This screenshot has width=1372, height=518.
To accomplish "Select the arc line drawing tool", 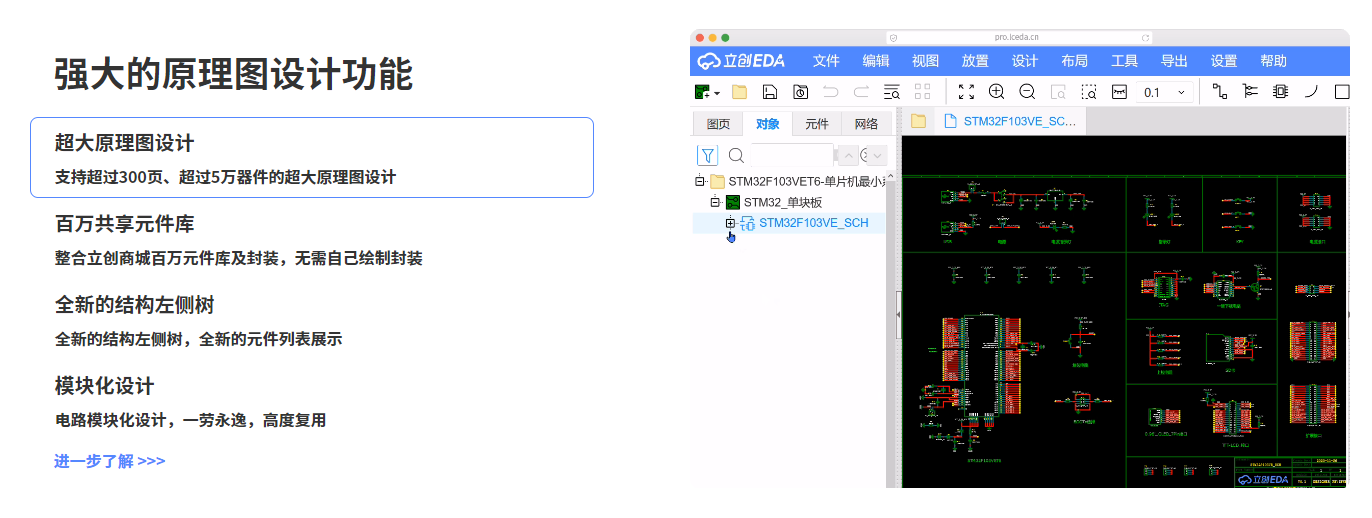I will coord(1312,92).
